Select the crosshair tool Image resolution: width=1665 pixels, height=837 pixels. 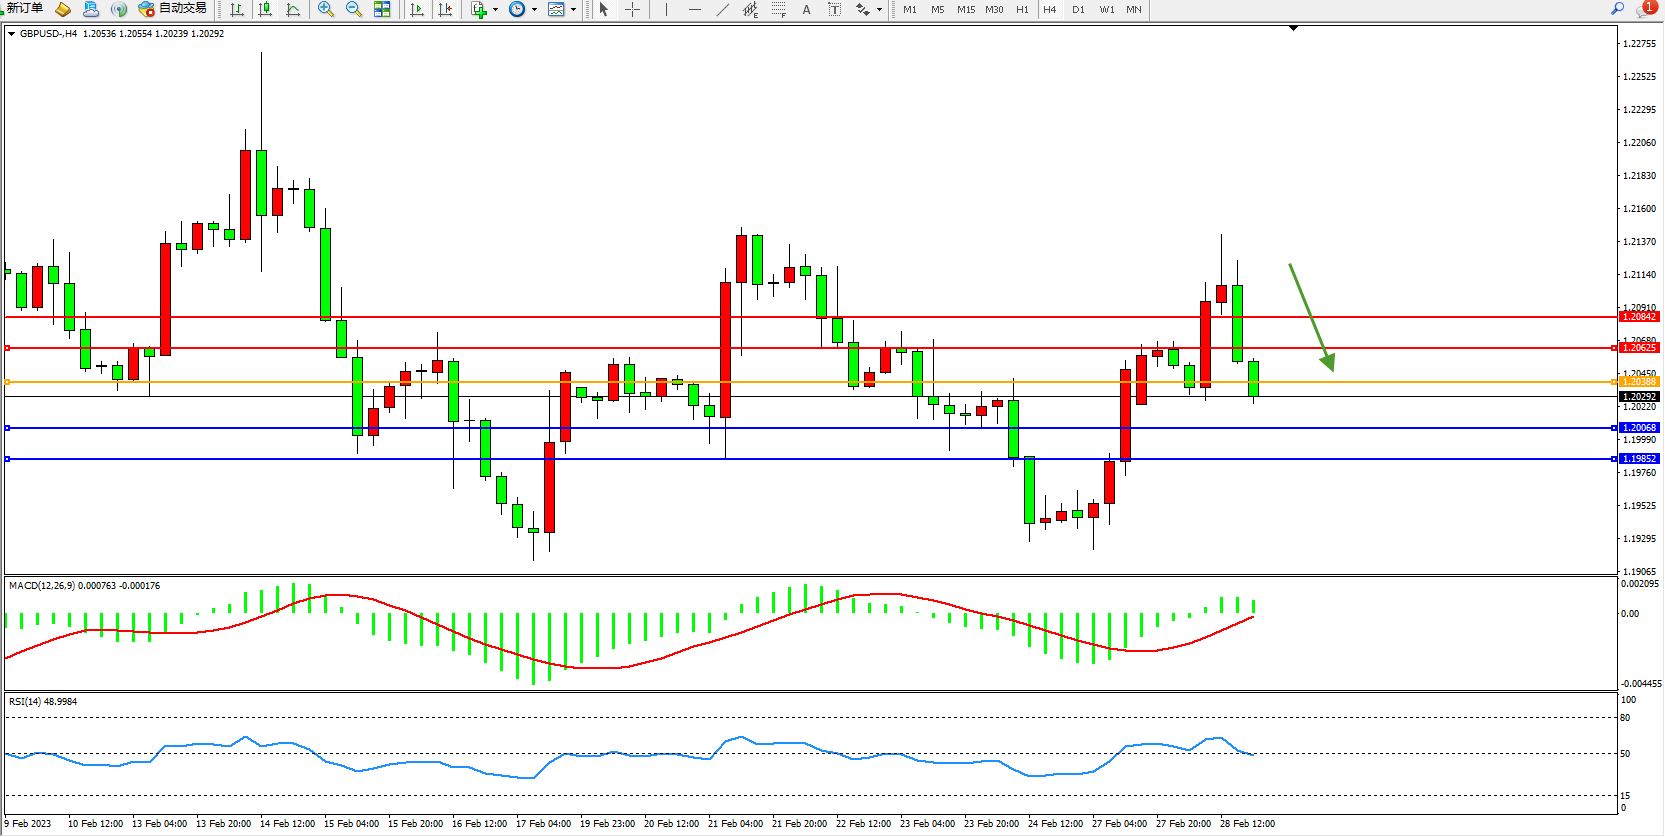click(632, 9)
